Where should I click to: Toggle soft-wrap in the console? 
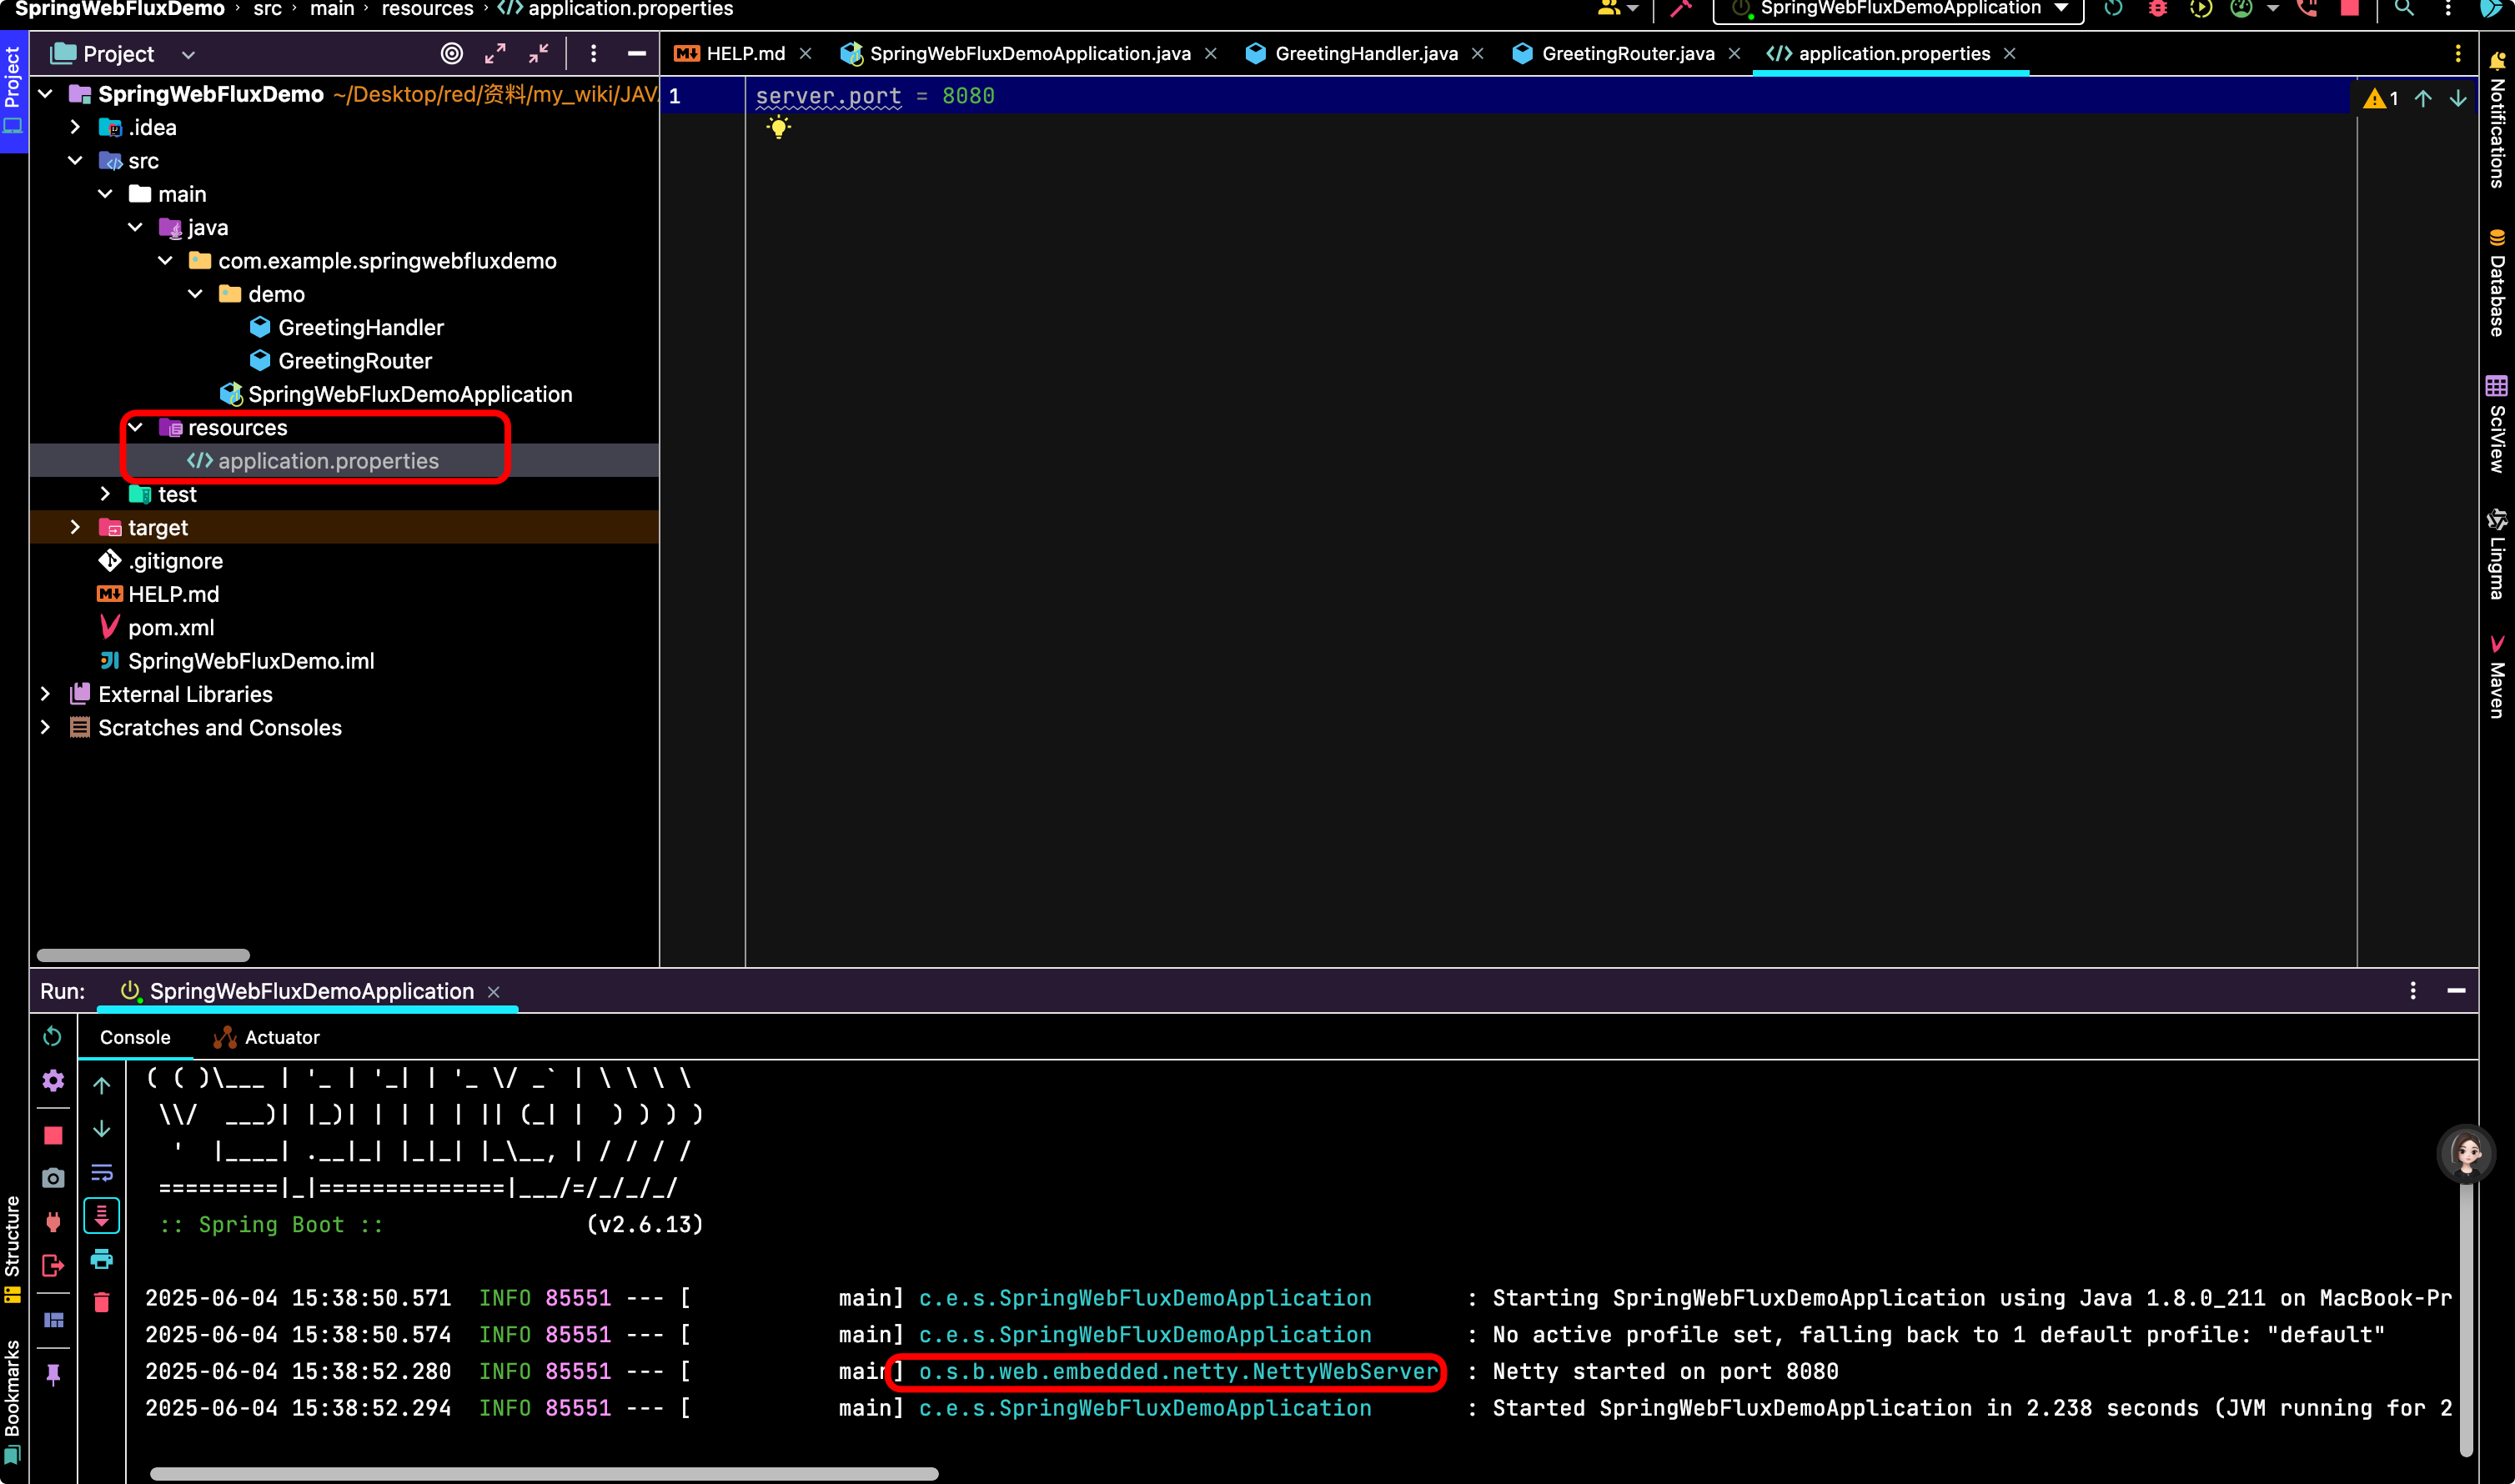102,1172
